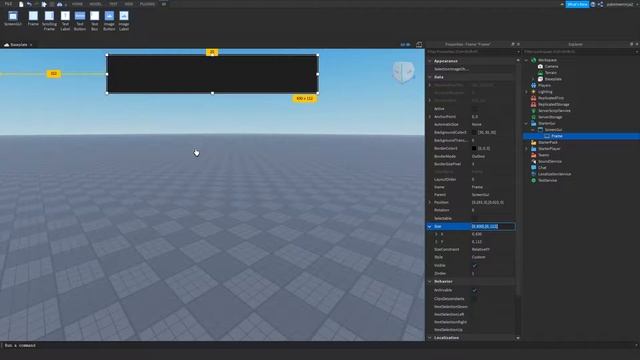Insert an Image Label element
Image resolution: width=640 pixels, height=360 pixels.
(124, 20)
